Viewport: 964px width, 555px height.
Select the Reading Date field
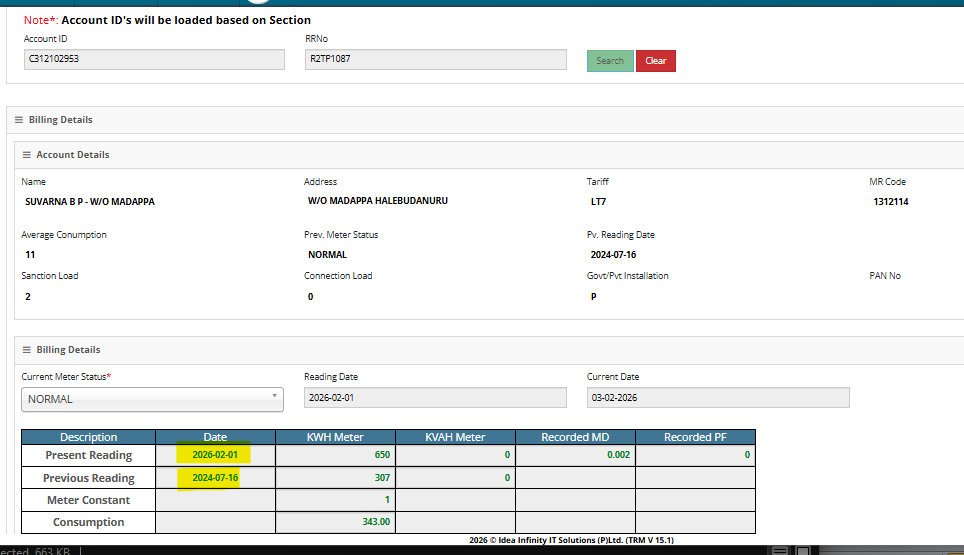[435, 398]
